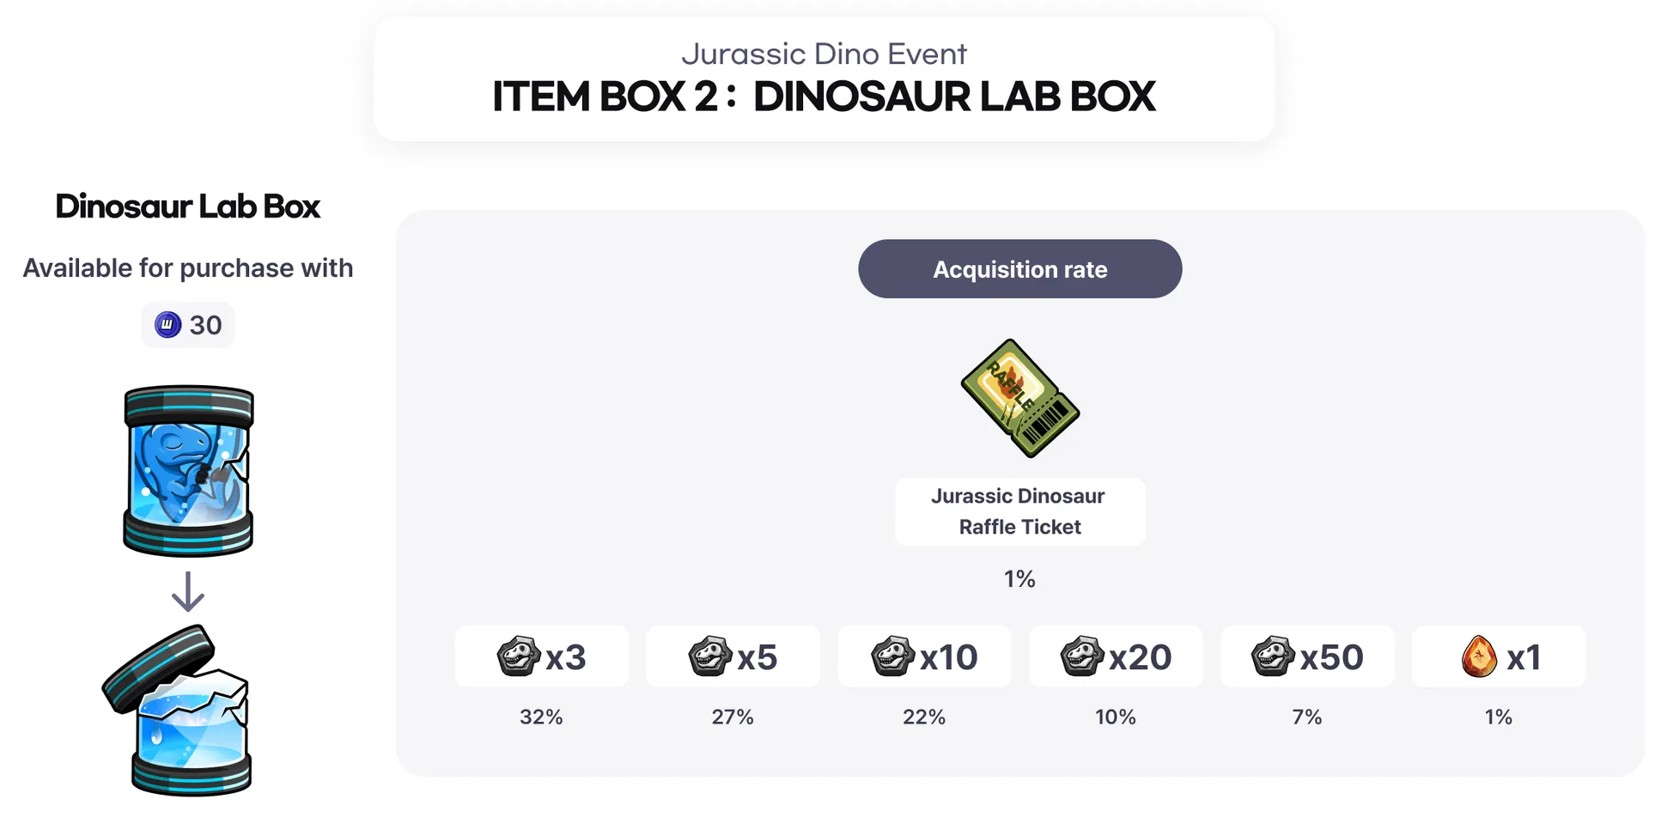Click the fossil skull x10 reward icon

point(892,657)
